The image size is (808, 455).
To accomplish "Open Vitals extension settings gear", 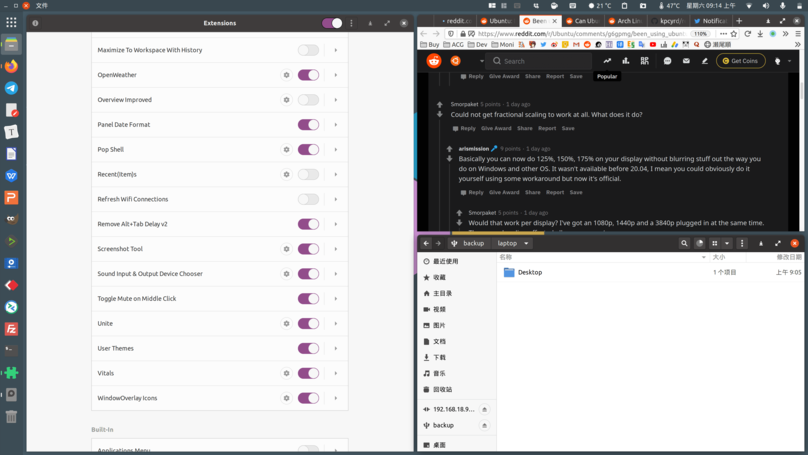I will pyautogui.click(x=286, y=373).
